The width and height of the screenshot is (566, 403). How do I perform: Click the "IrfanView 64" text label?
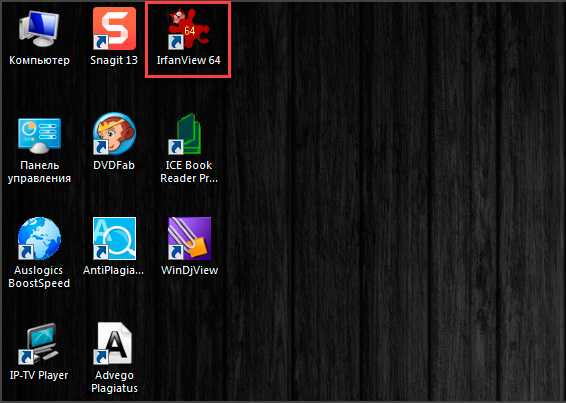tap(188, 60)
